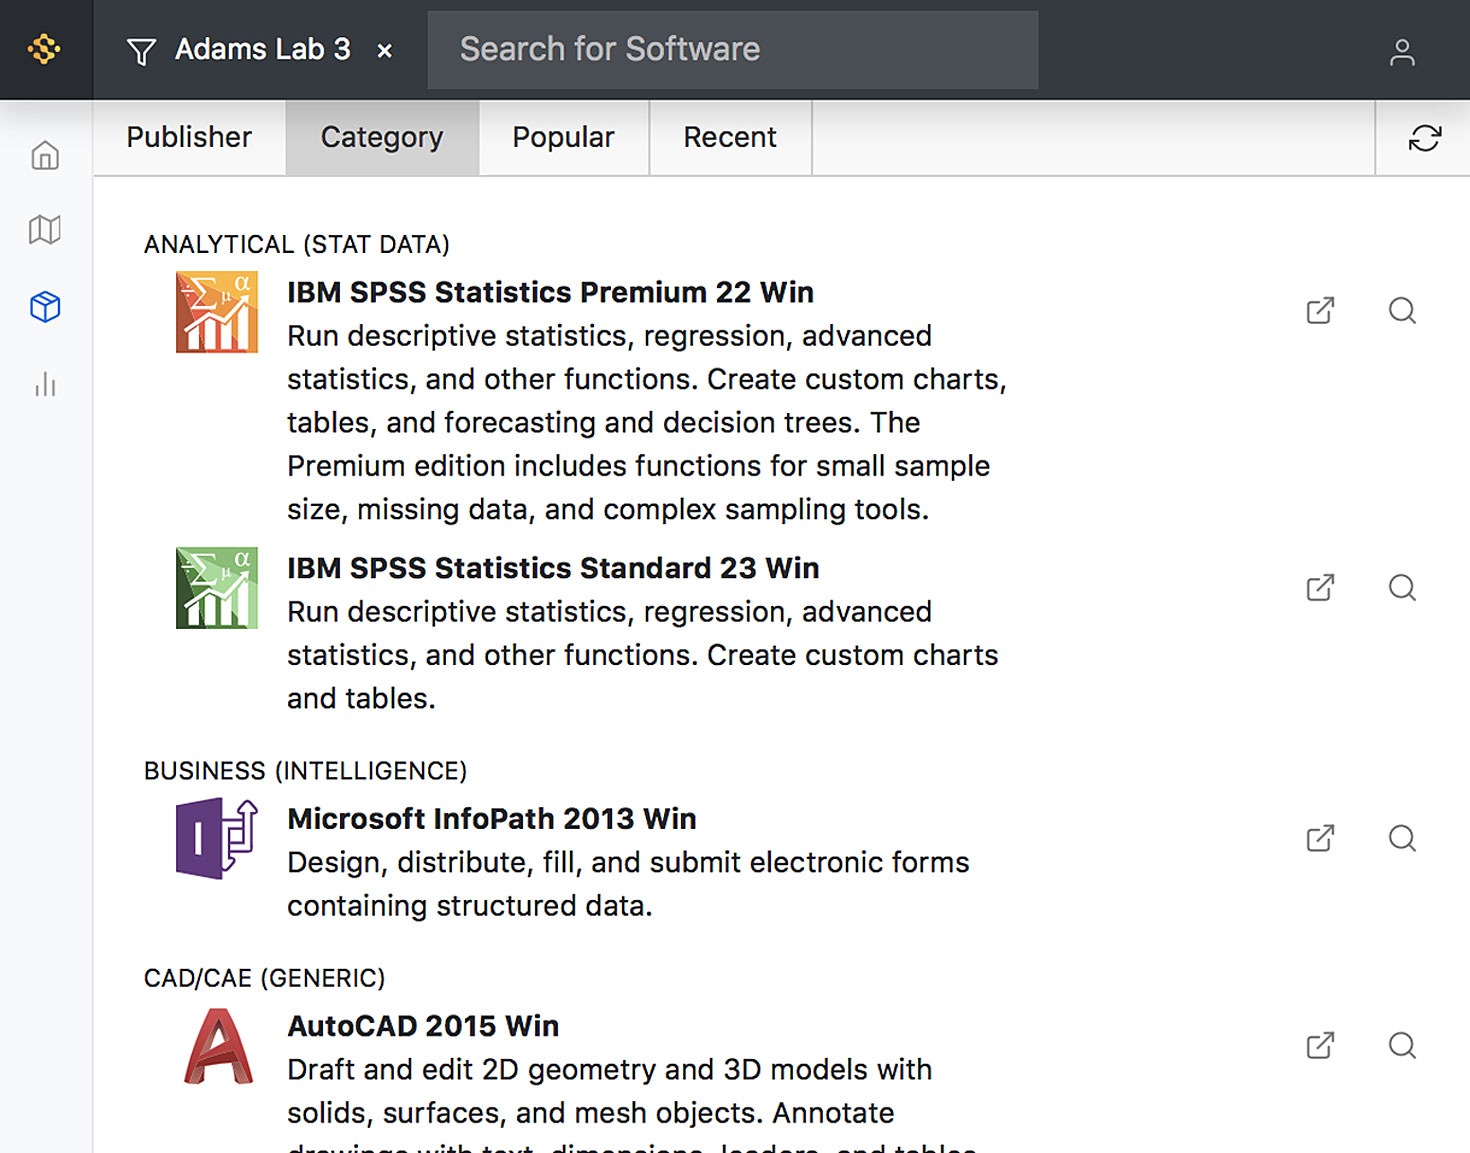
Task: Open IBM SPSS Statistics Standard 23 Win title
Action: tap(553, 568)
